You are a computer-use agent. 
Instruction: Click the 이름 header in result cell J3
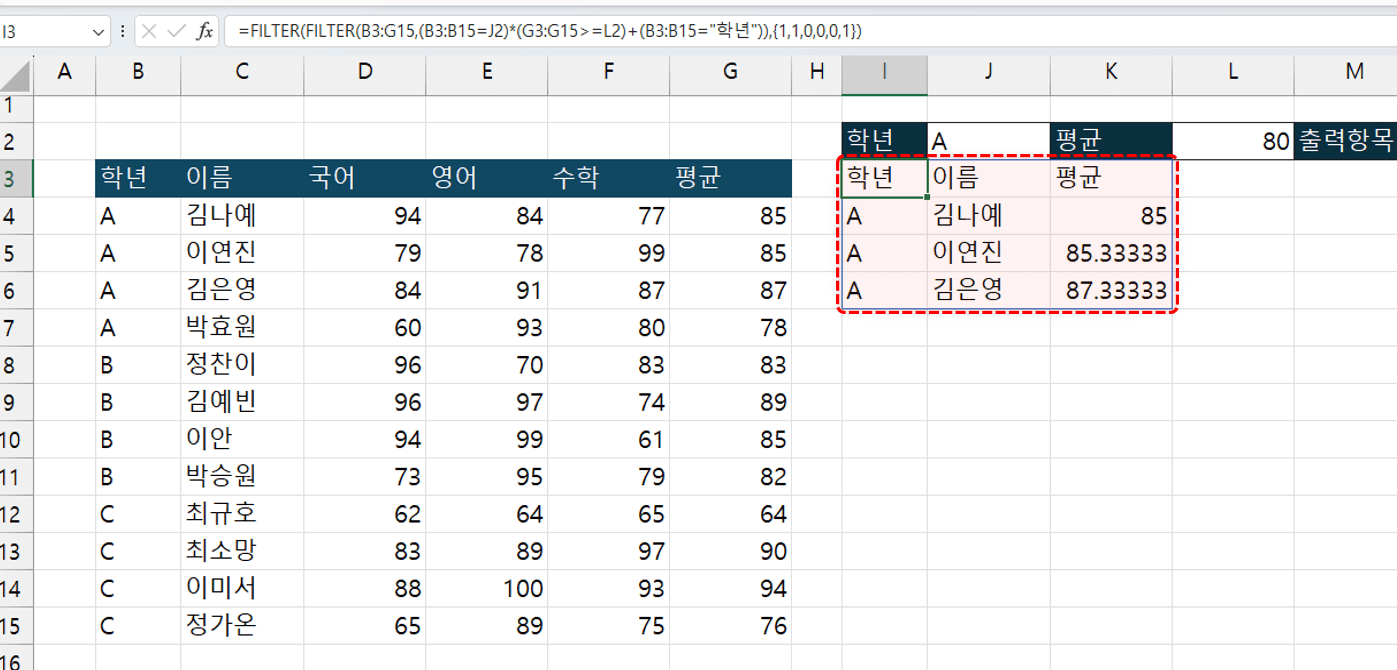click(988, 178)
